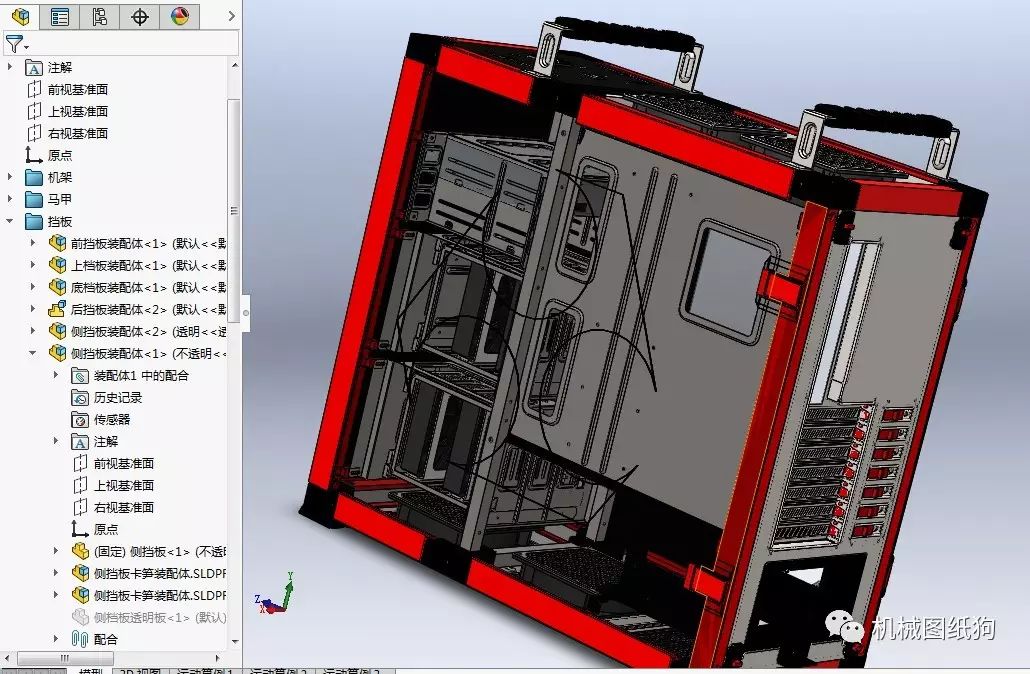Collapse the 侧挡板装配体<1> subassembly
Screen dimensions: 1030x674
[x=33, y=353]
